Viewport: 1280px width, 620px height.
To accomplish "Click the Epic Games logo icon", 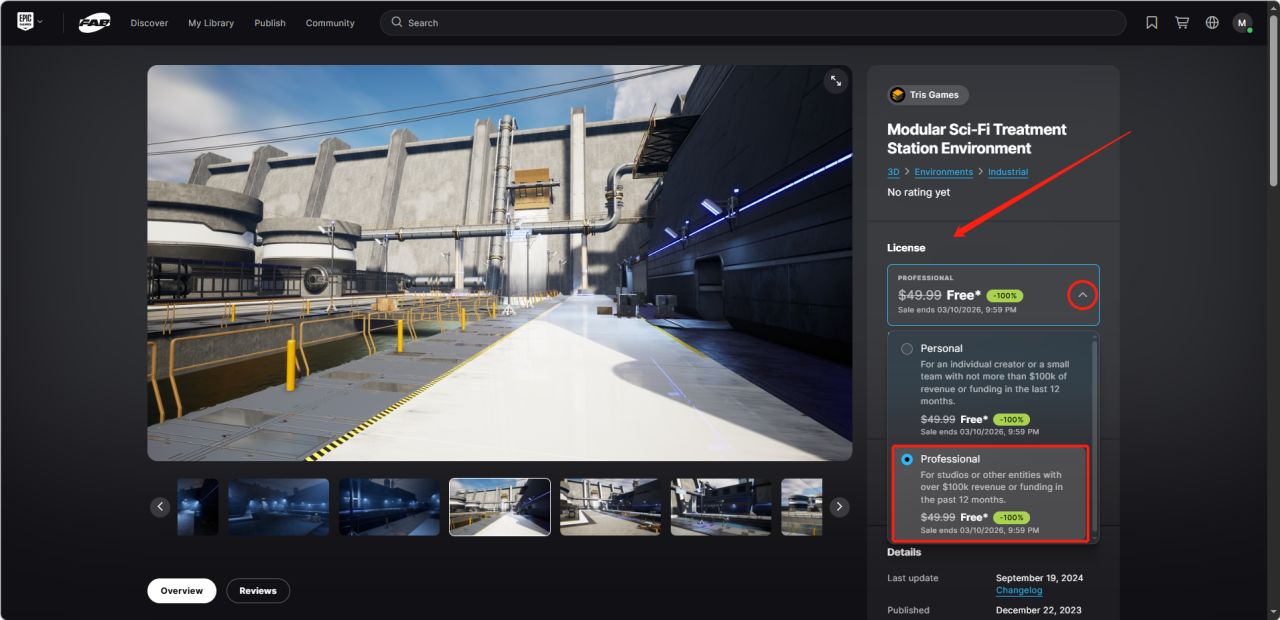I will pos(24,22).
